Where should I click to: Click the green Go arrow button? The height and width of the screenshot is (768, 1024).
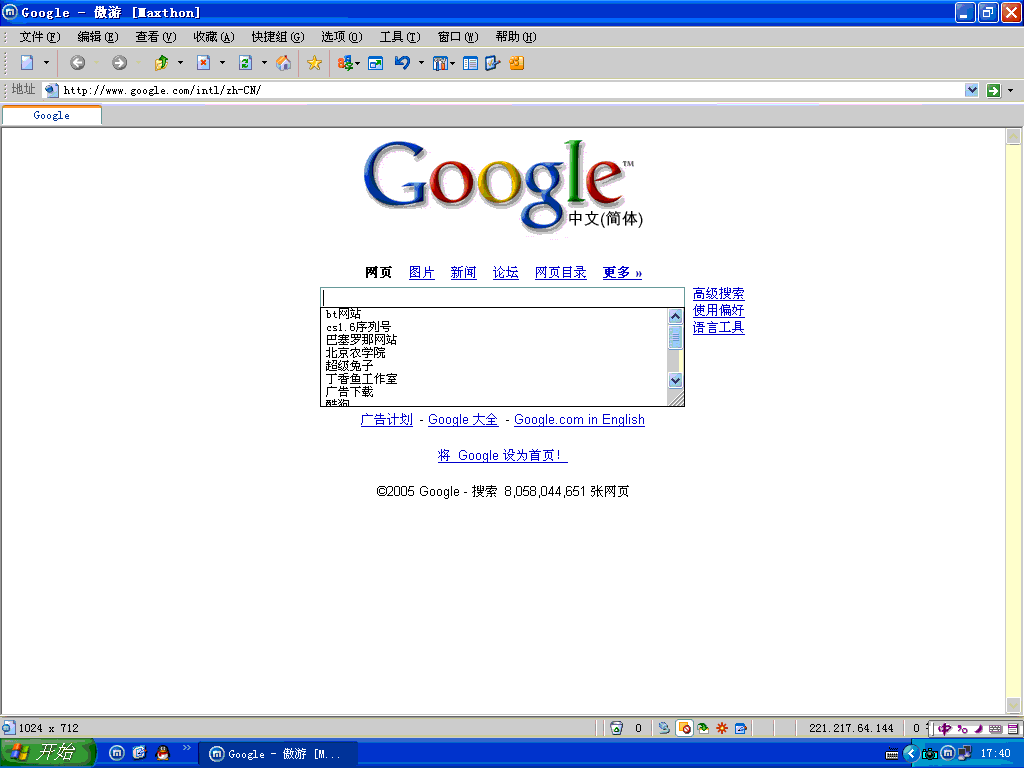993,90
